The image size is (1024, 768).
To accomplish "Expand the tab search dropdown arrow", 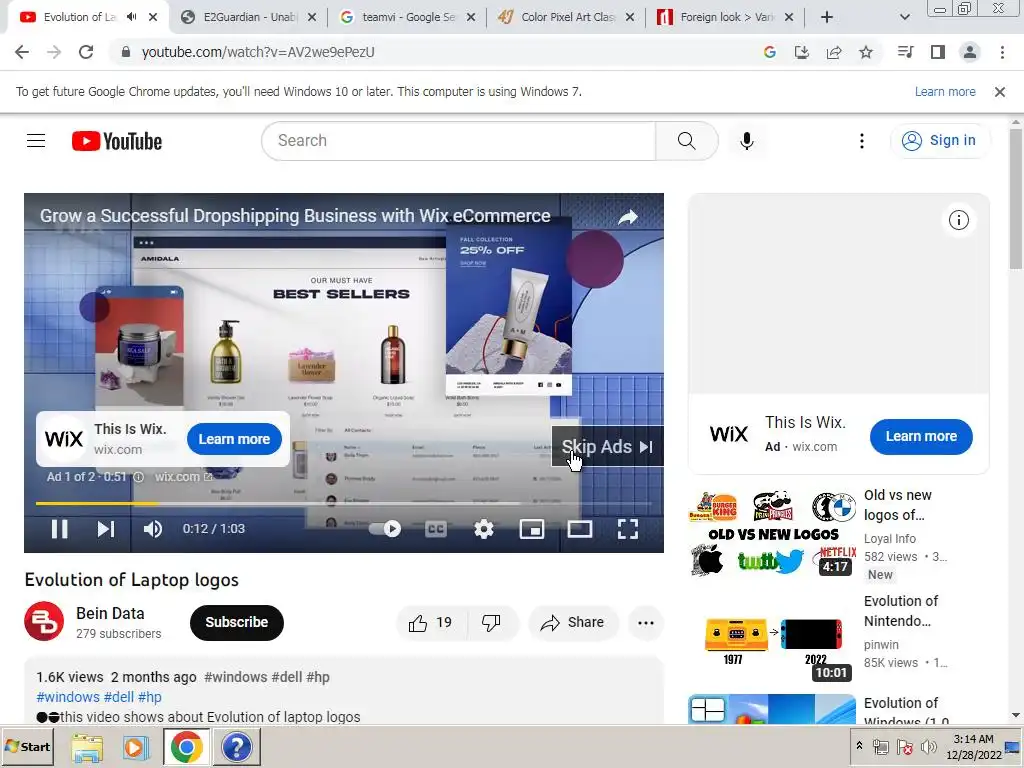I will [904, 17].
